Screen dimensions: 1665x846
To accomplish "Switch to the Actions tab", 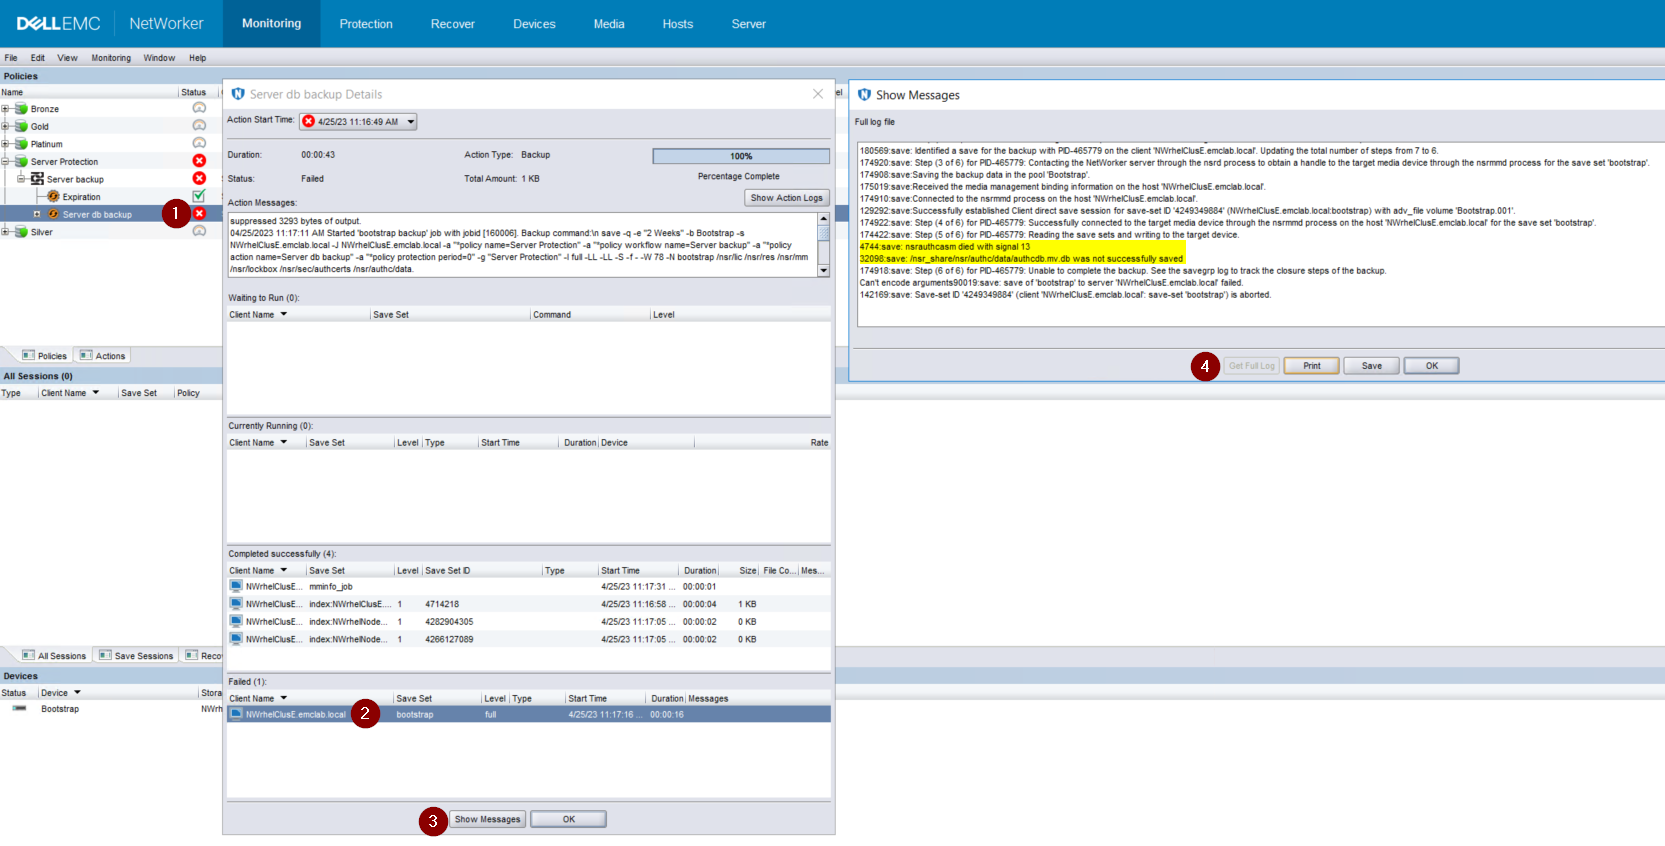I will [x=103, y=356].
